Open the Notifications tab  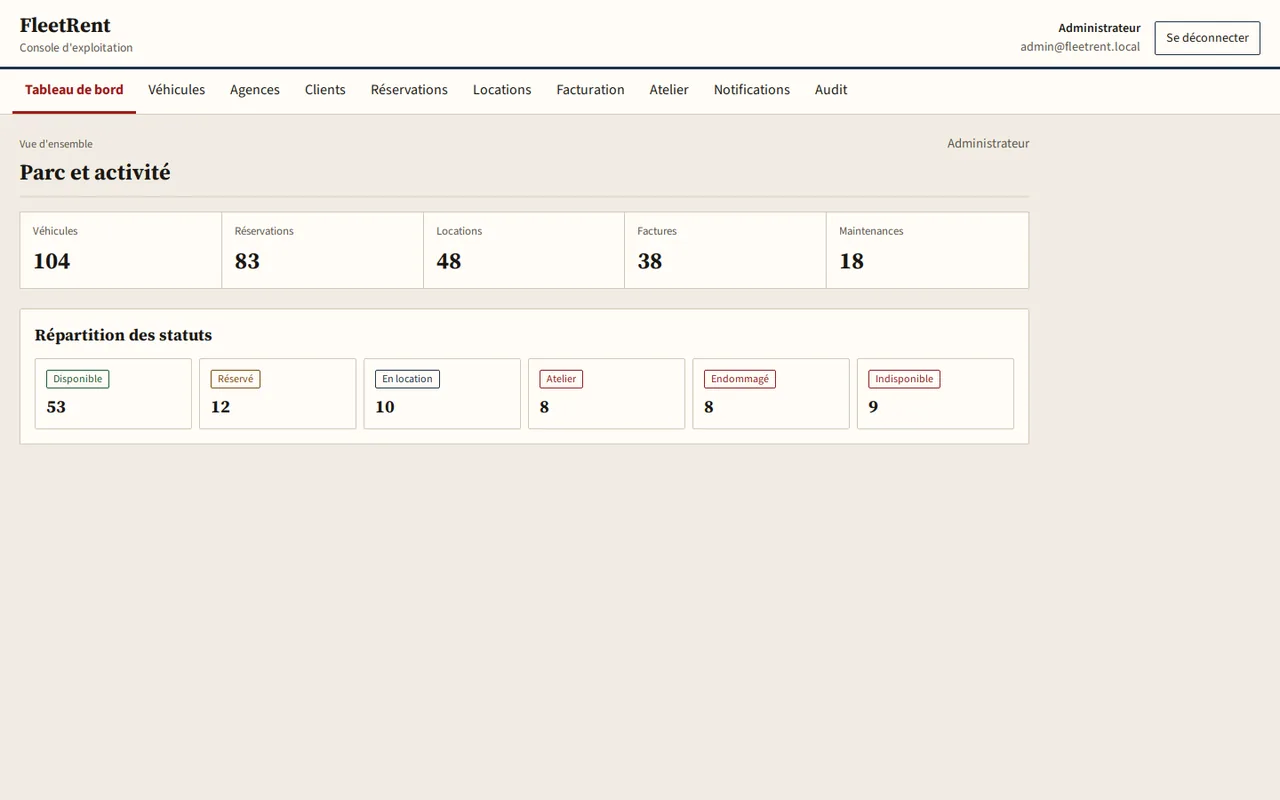(x=752, y=90)
